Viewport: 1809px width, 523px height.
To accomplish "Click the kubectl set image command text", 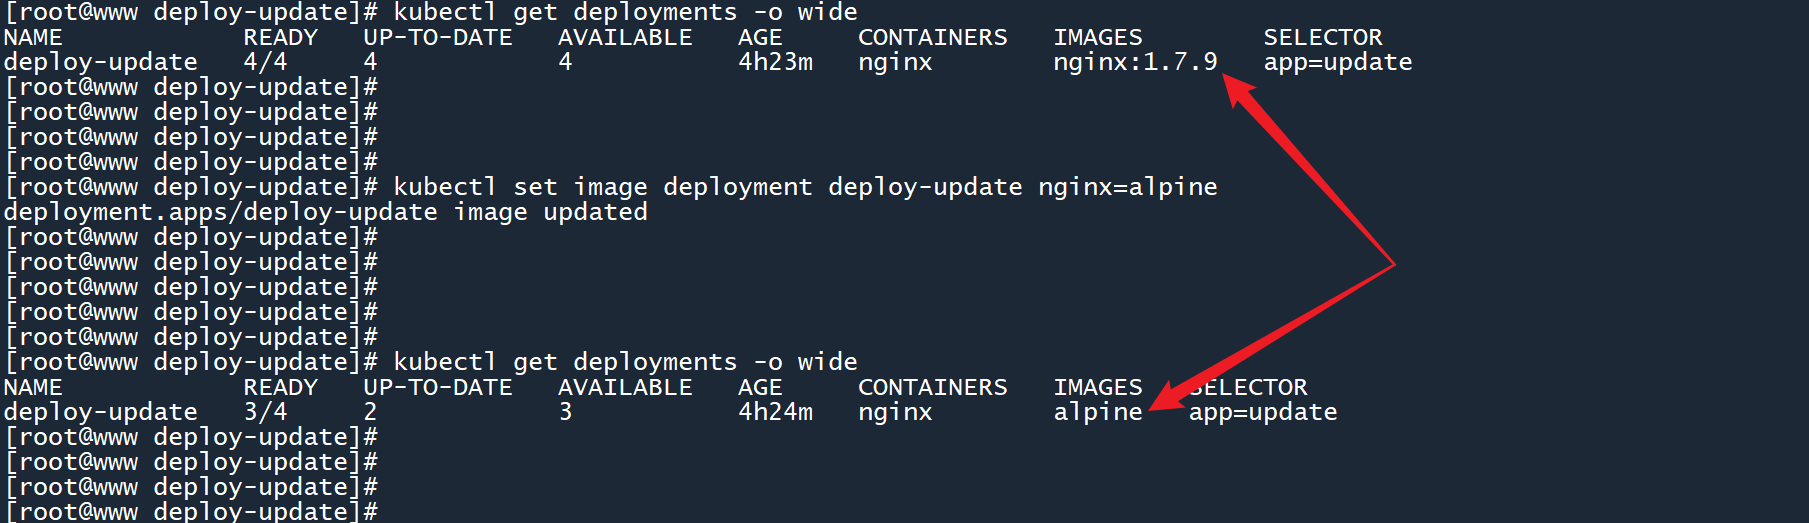I will [520, 187].
